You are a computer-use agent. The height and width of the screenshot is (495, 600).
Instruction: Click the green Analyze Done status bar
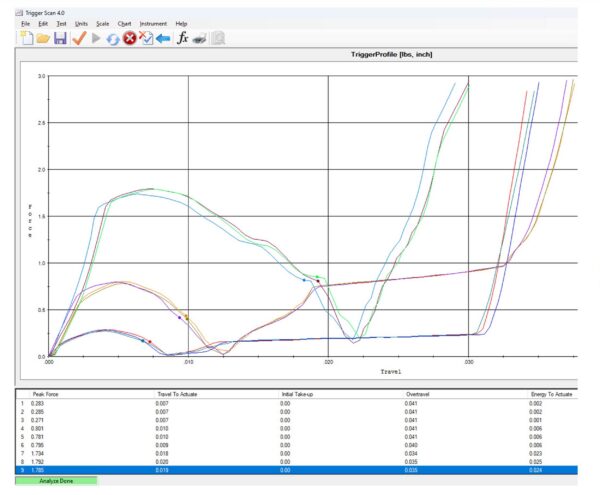pyautogui.click(x=56, y=482)
